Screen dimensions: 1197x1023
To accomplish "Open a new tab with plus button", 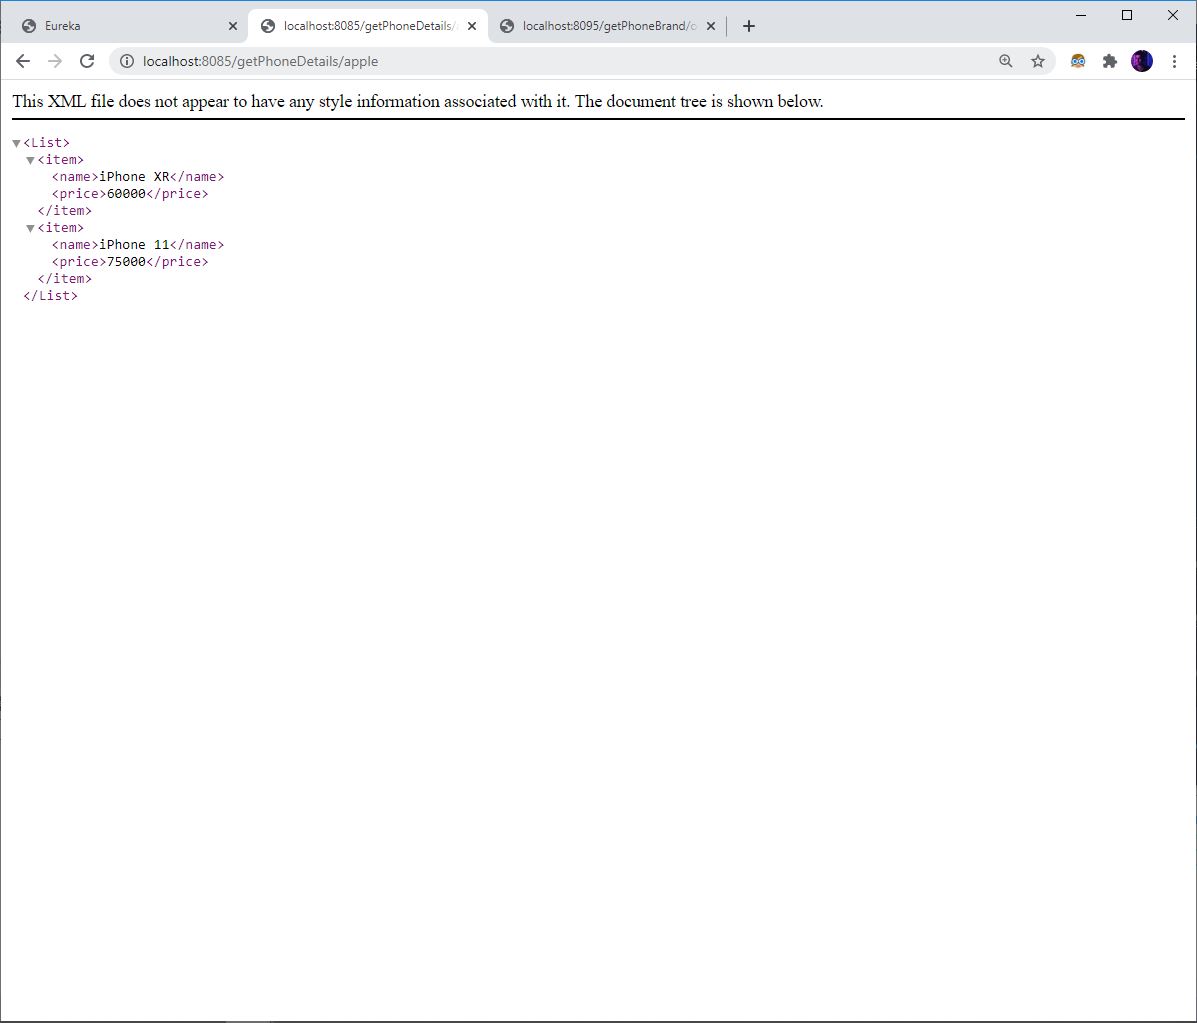I will [749, 26].
